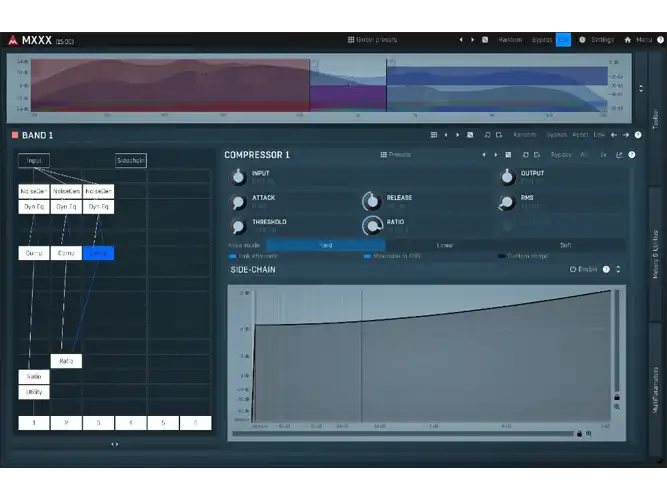Viewport: 667px width, 500px height.
Task: Enable the Side-chain section
Action: [584, 269]
